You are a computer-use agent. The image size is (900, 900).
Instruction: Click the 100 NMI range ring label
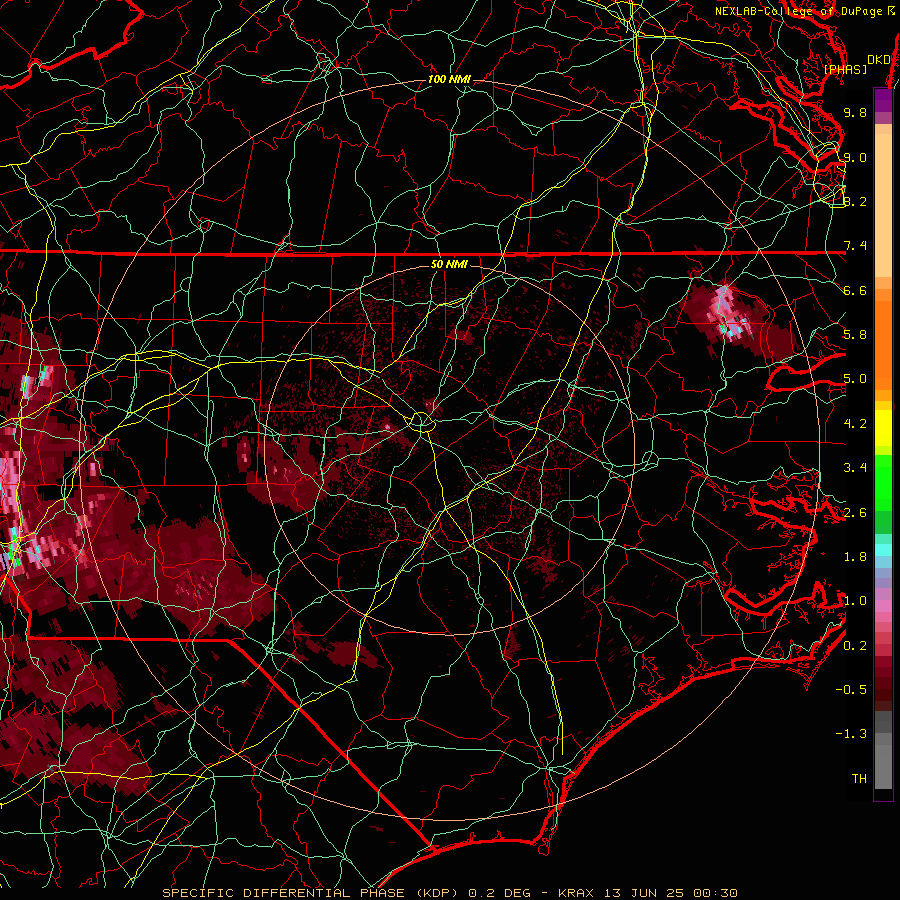pos(449,79)
